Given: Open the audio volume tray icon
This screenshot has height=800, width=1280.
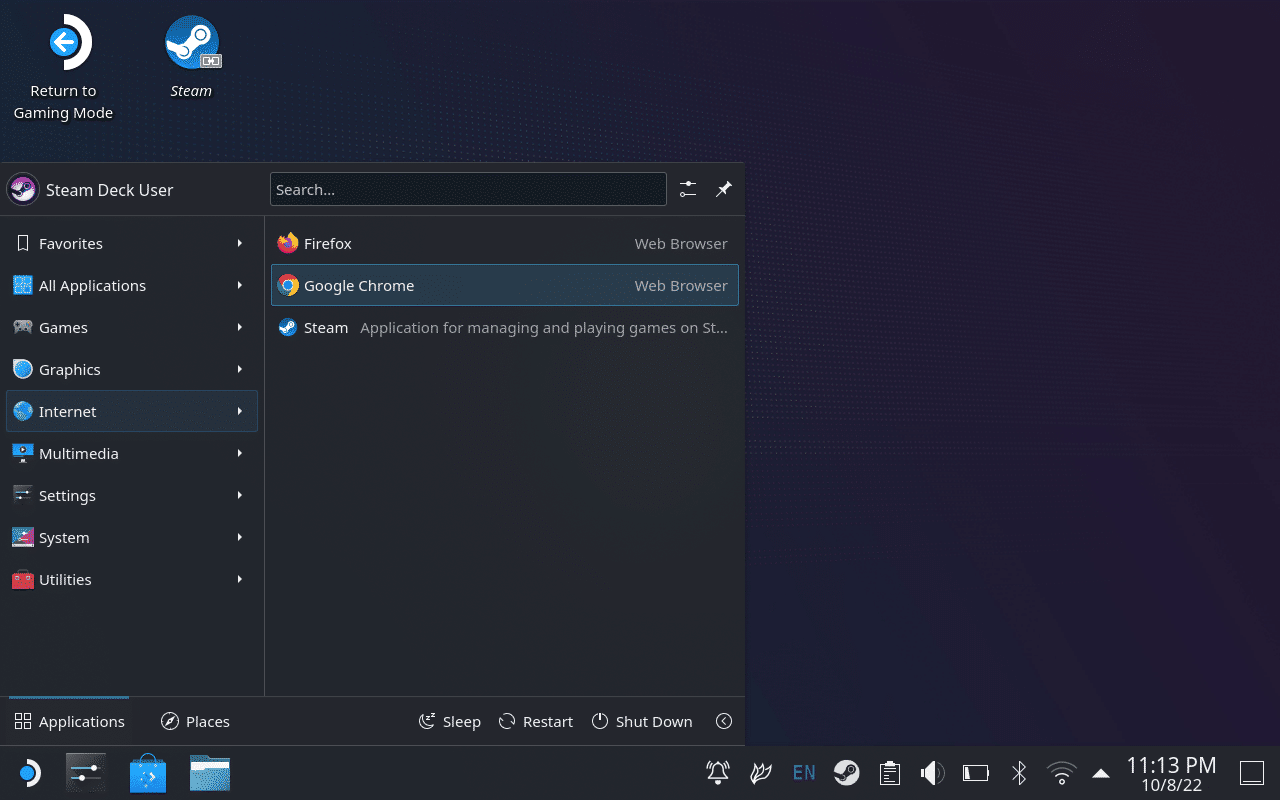Looking at the screenshot, I should pyautogui.click(x=933, y=772).
